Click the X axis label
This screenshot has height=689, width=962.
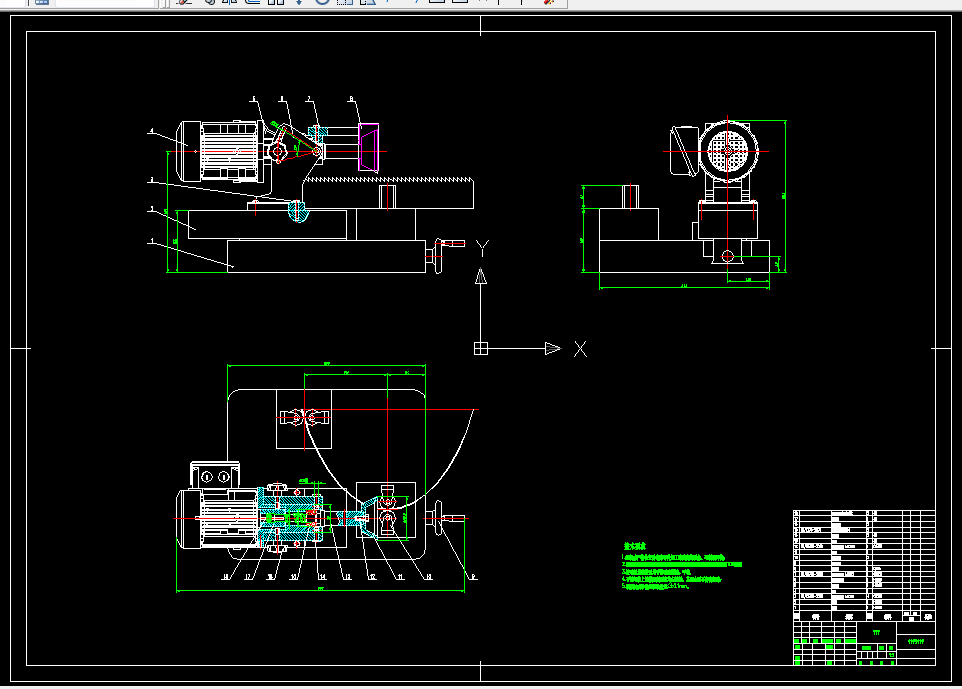point(580,349)
